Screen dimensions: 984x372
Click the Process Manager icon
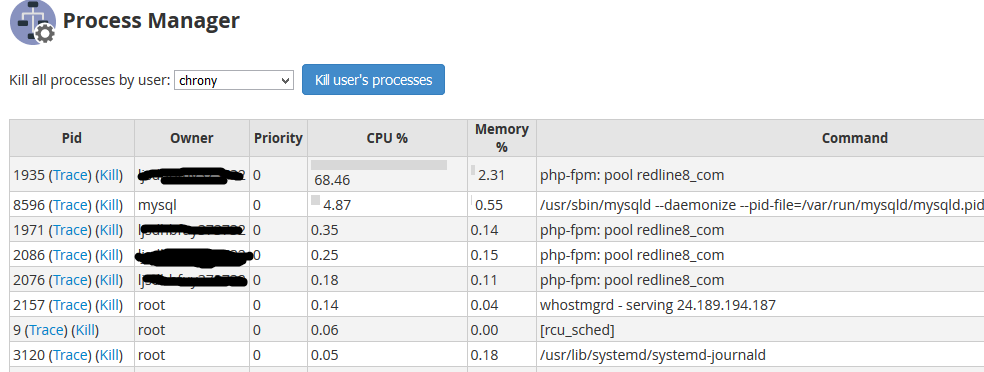[x=33, y=23]
